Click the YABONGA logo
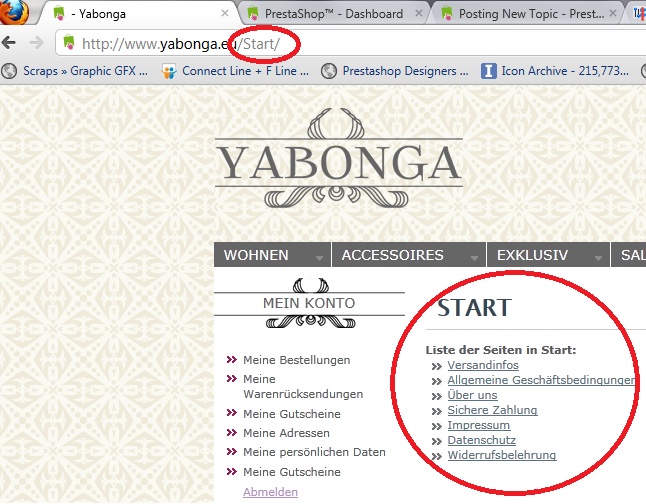This screenshot has height=504, width=646. tap(339, 158)
